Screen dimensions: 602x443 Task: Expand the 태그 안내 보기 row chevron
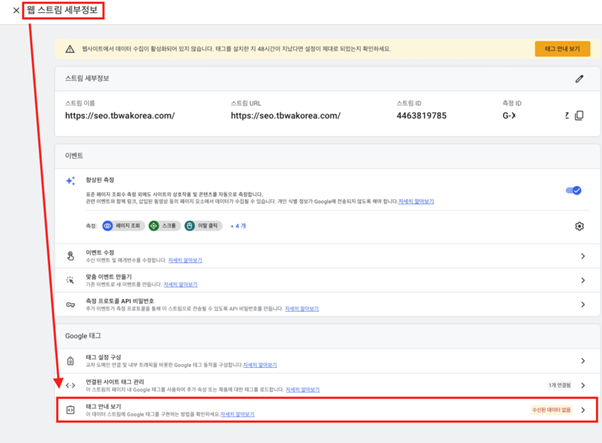[x=583, y=410]
